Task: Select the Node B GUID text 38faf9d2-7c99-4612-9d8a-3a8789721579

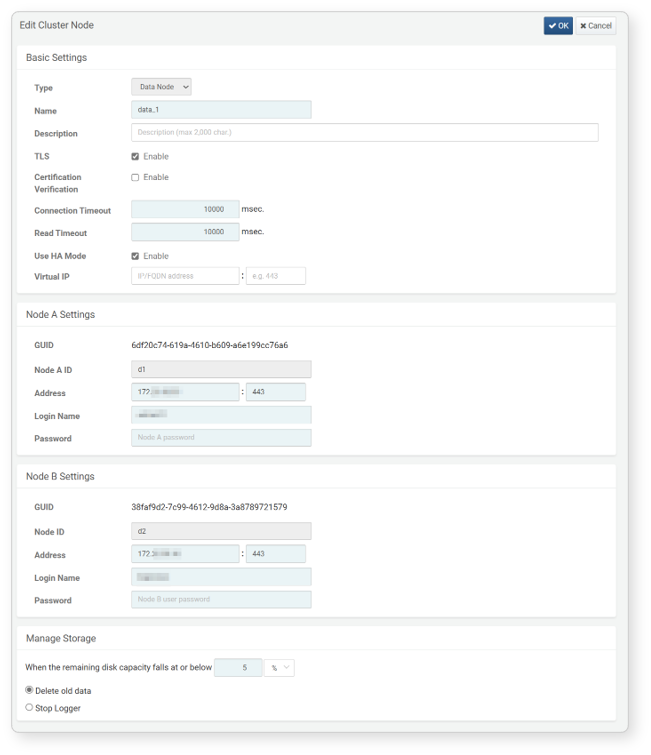Action: coord(209,507)
